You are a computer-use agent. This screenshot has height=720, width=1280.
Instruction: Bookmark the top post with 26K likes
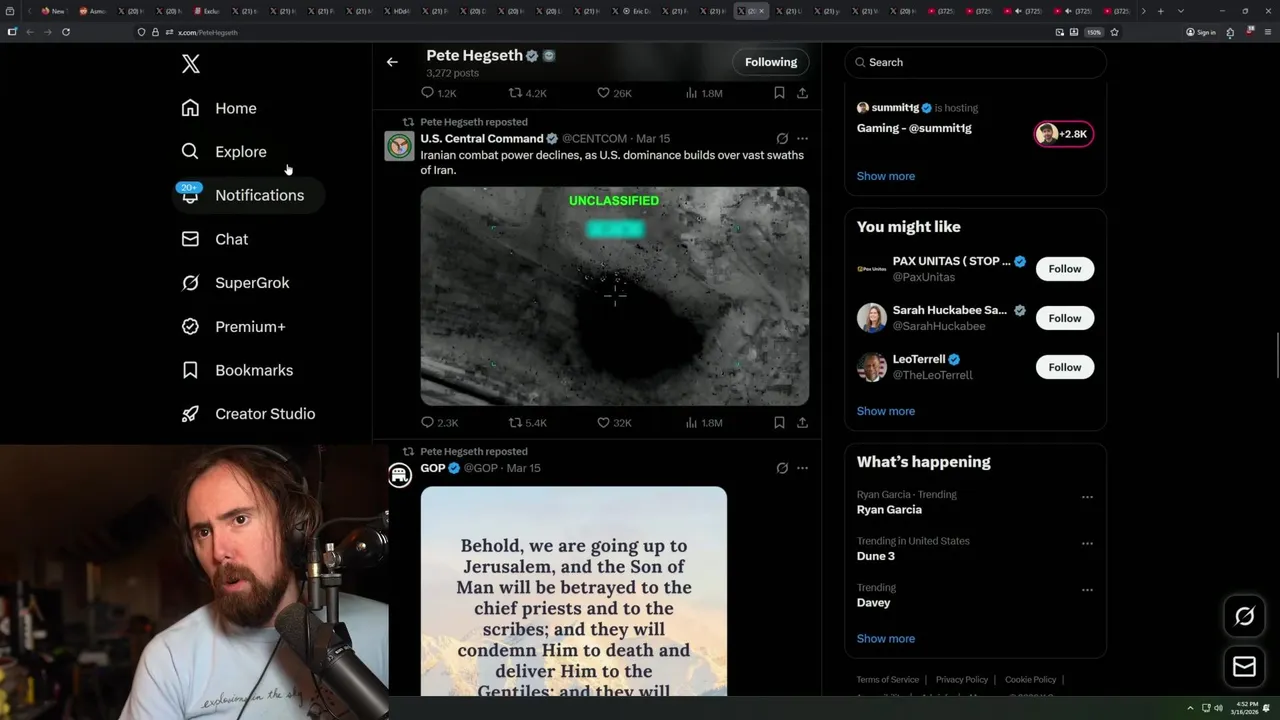[x=779, y=93]
